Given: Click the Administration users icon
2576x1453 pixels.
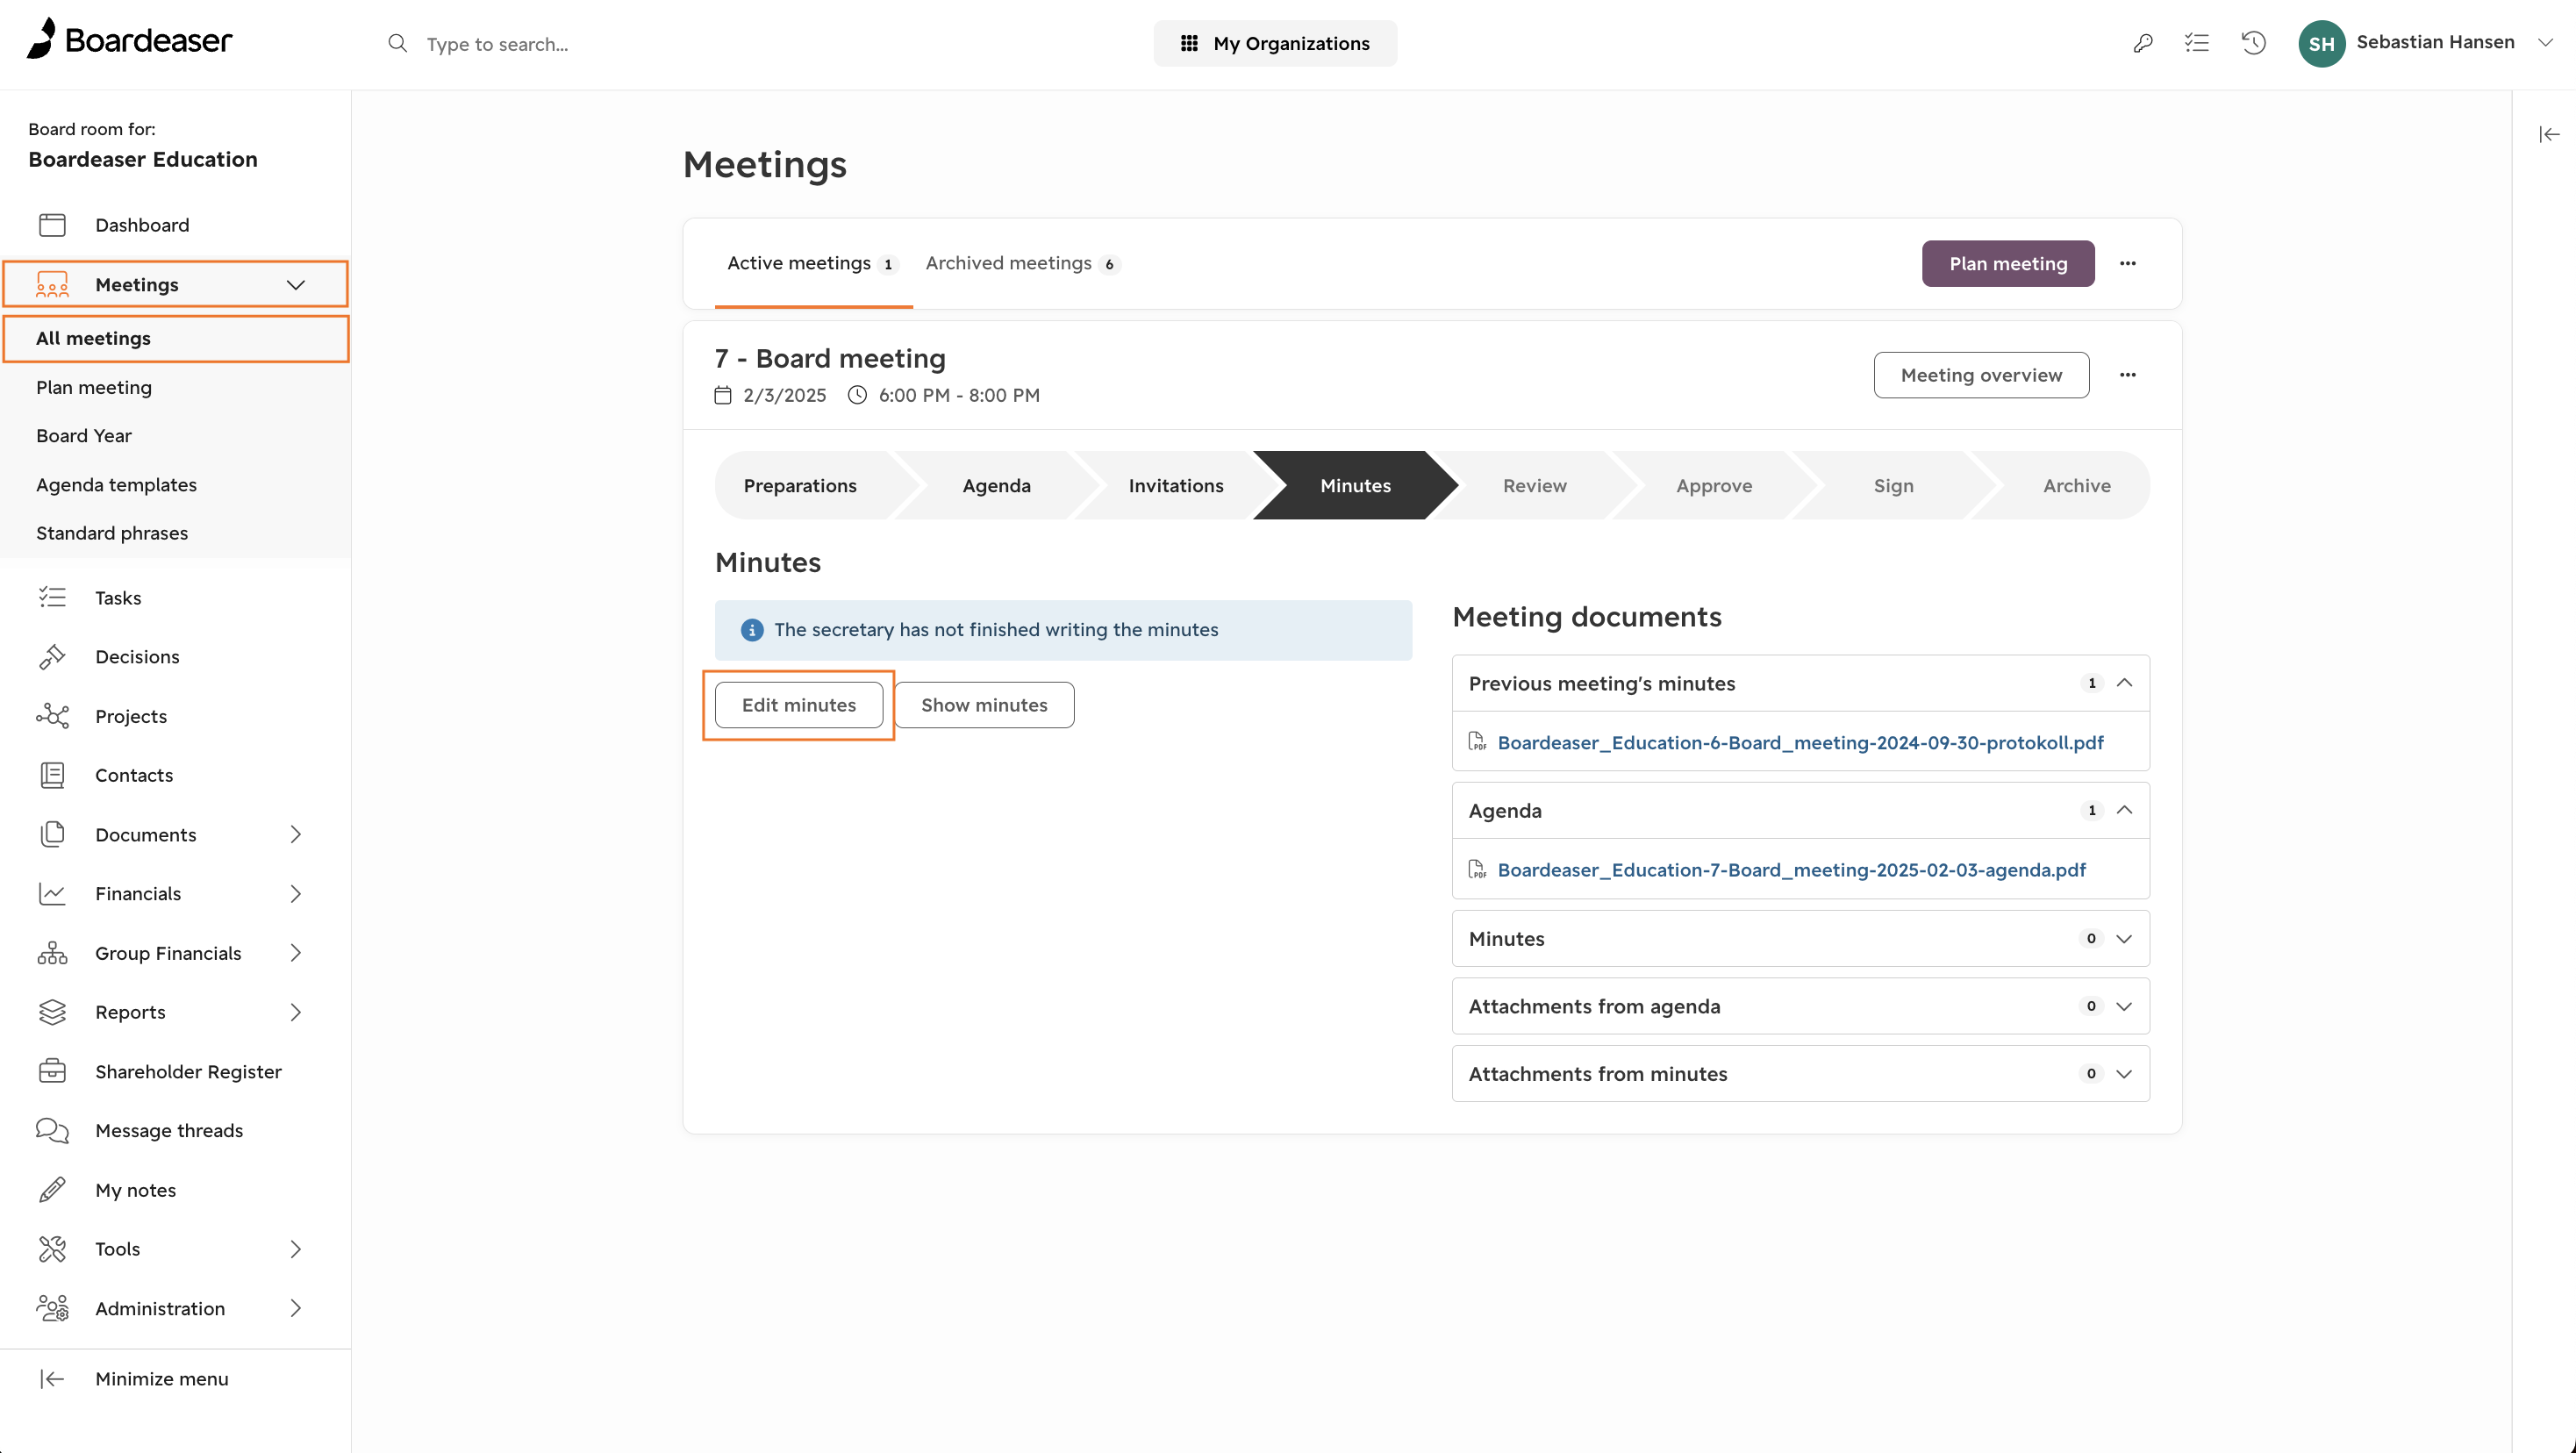Looking at the screenshot, I should coord(52,1308).
